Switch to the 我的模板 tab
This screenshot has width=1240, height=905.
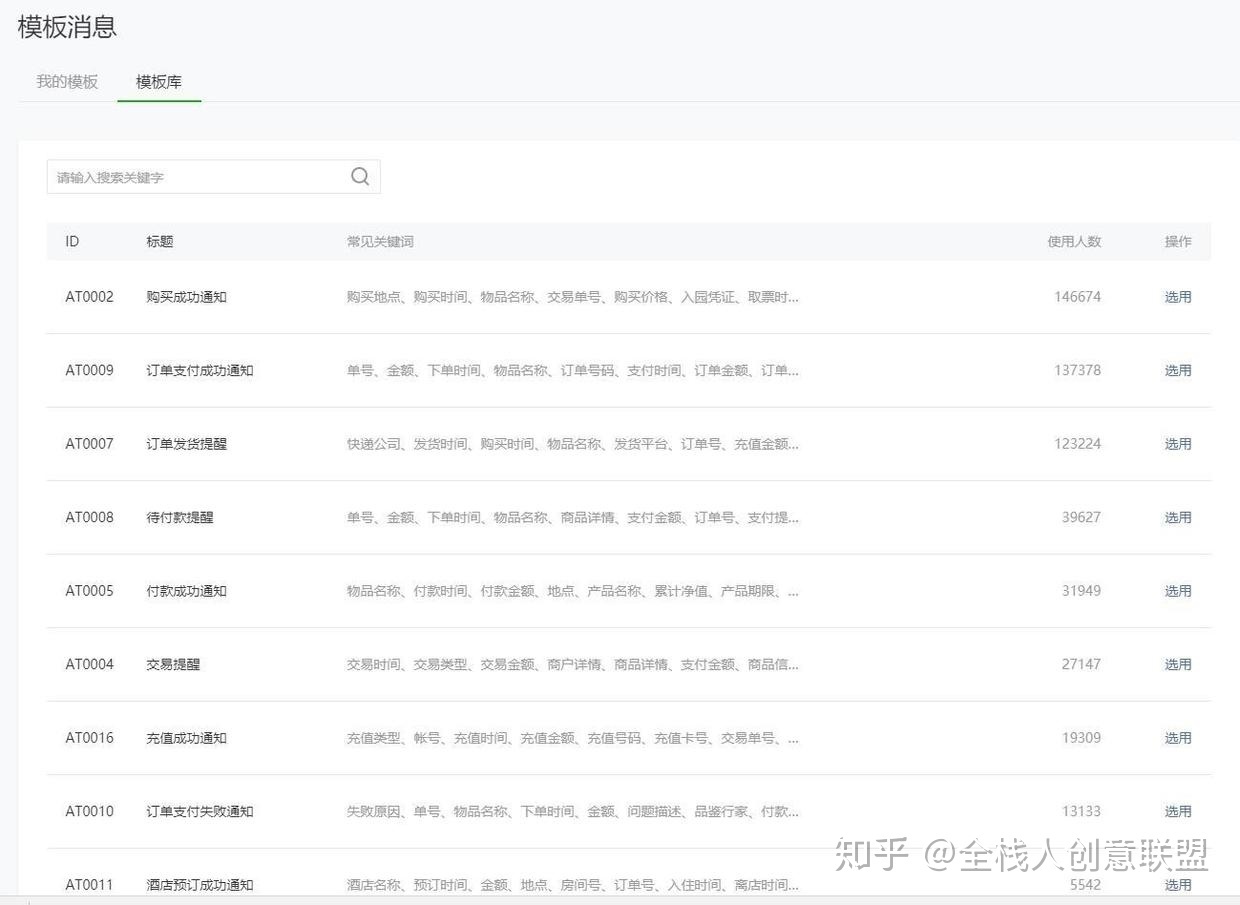click(67, 82)
